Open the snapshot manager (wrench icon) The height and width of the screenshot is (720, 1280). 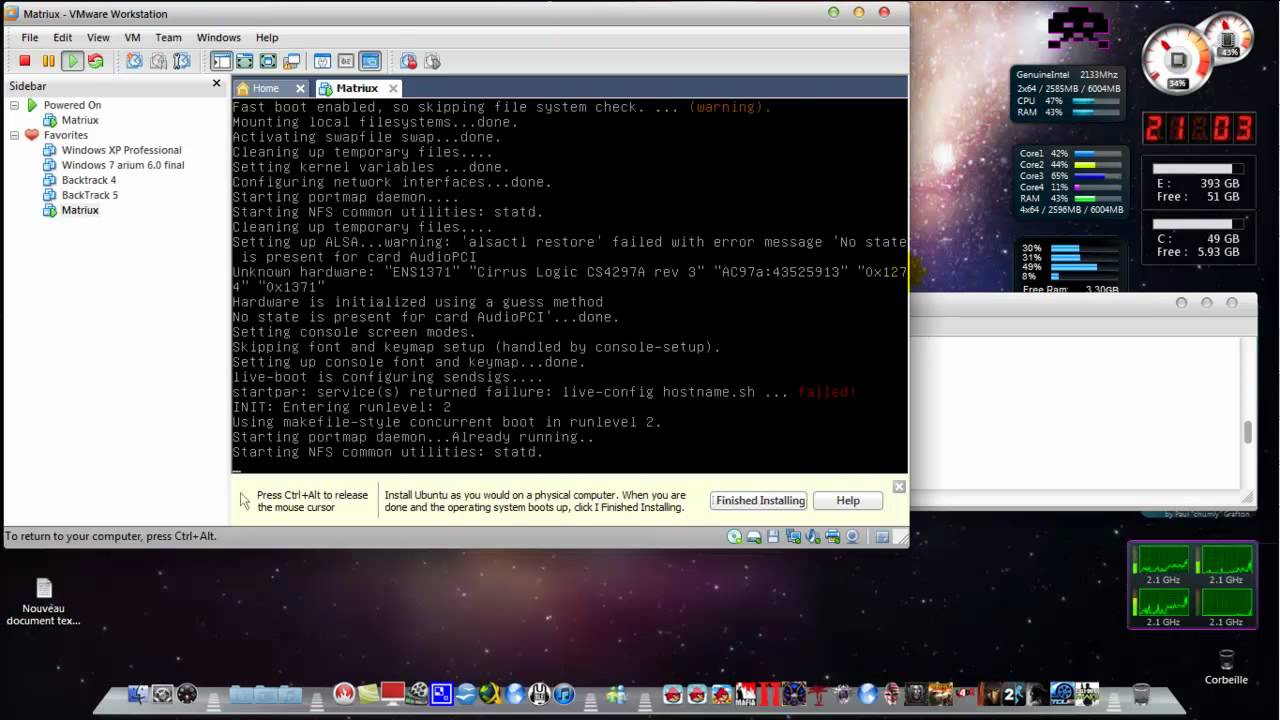182,61
